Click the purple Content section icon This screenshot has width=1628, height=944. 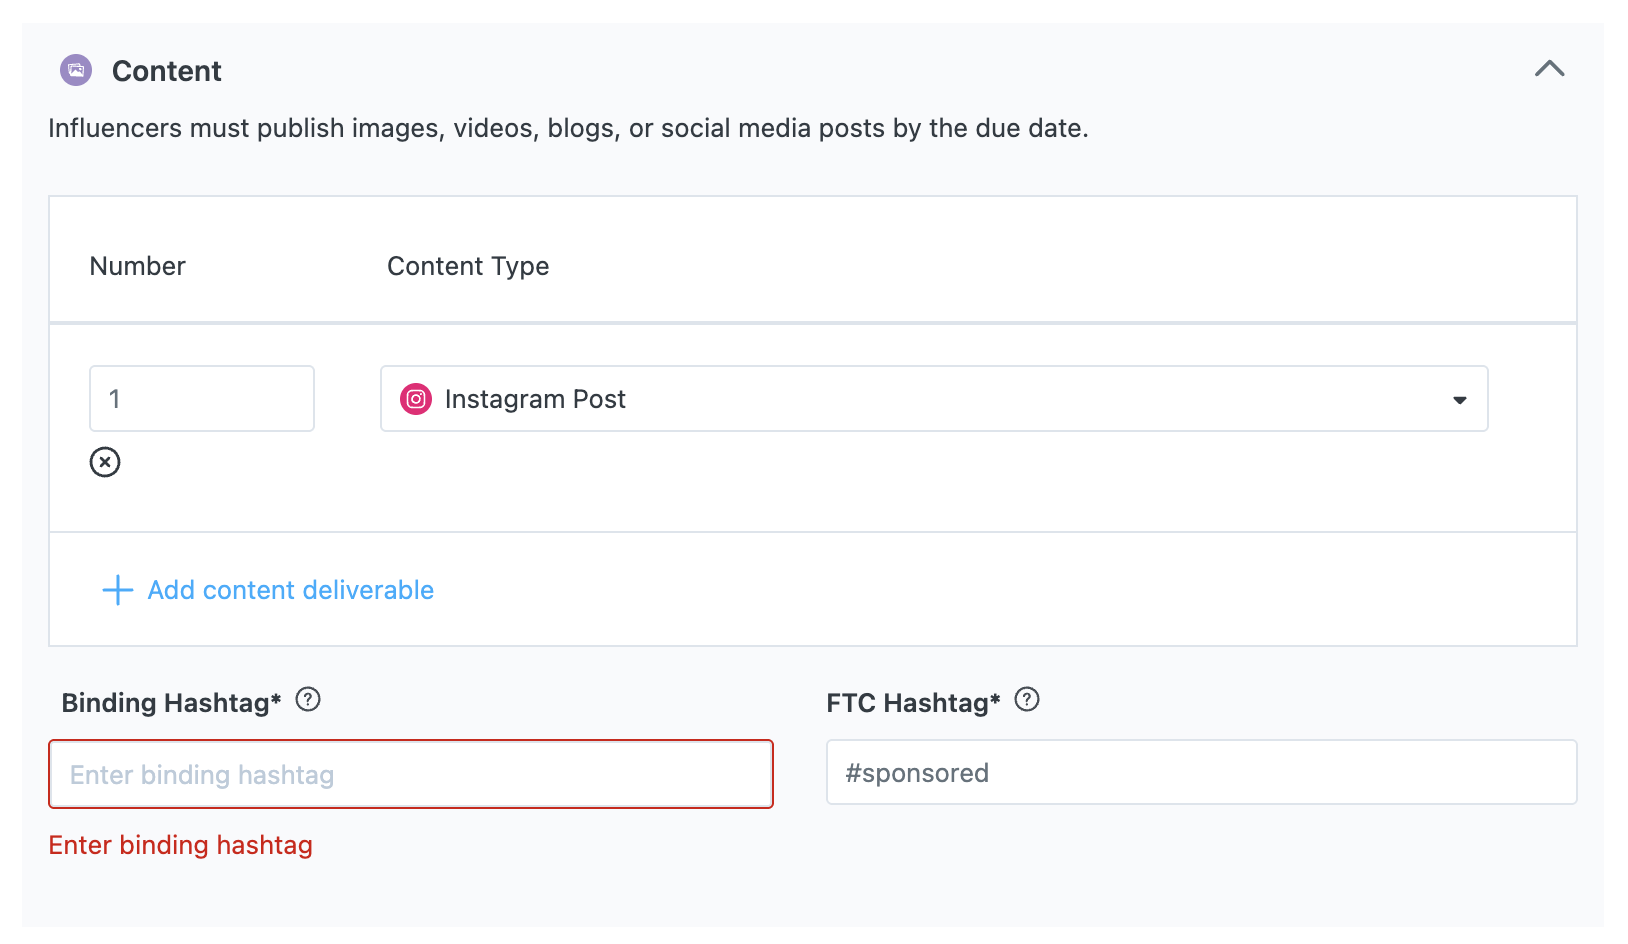(x=76, y=70)
